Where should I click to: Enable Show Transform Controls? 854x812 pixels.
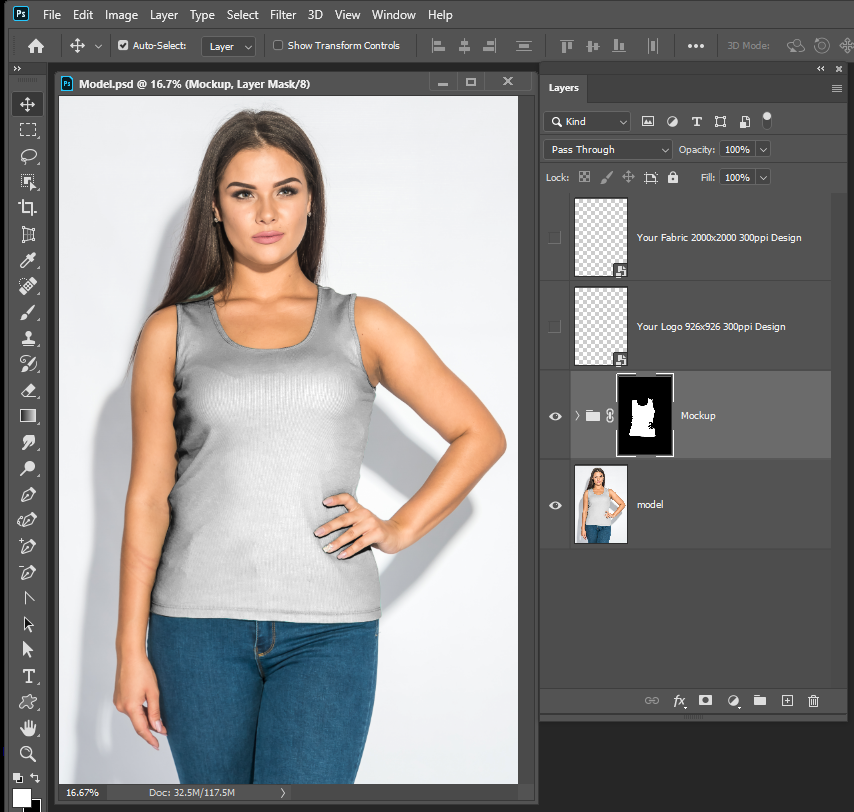click(277, 45)
